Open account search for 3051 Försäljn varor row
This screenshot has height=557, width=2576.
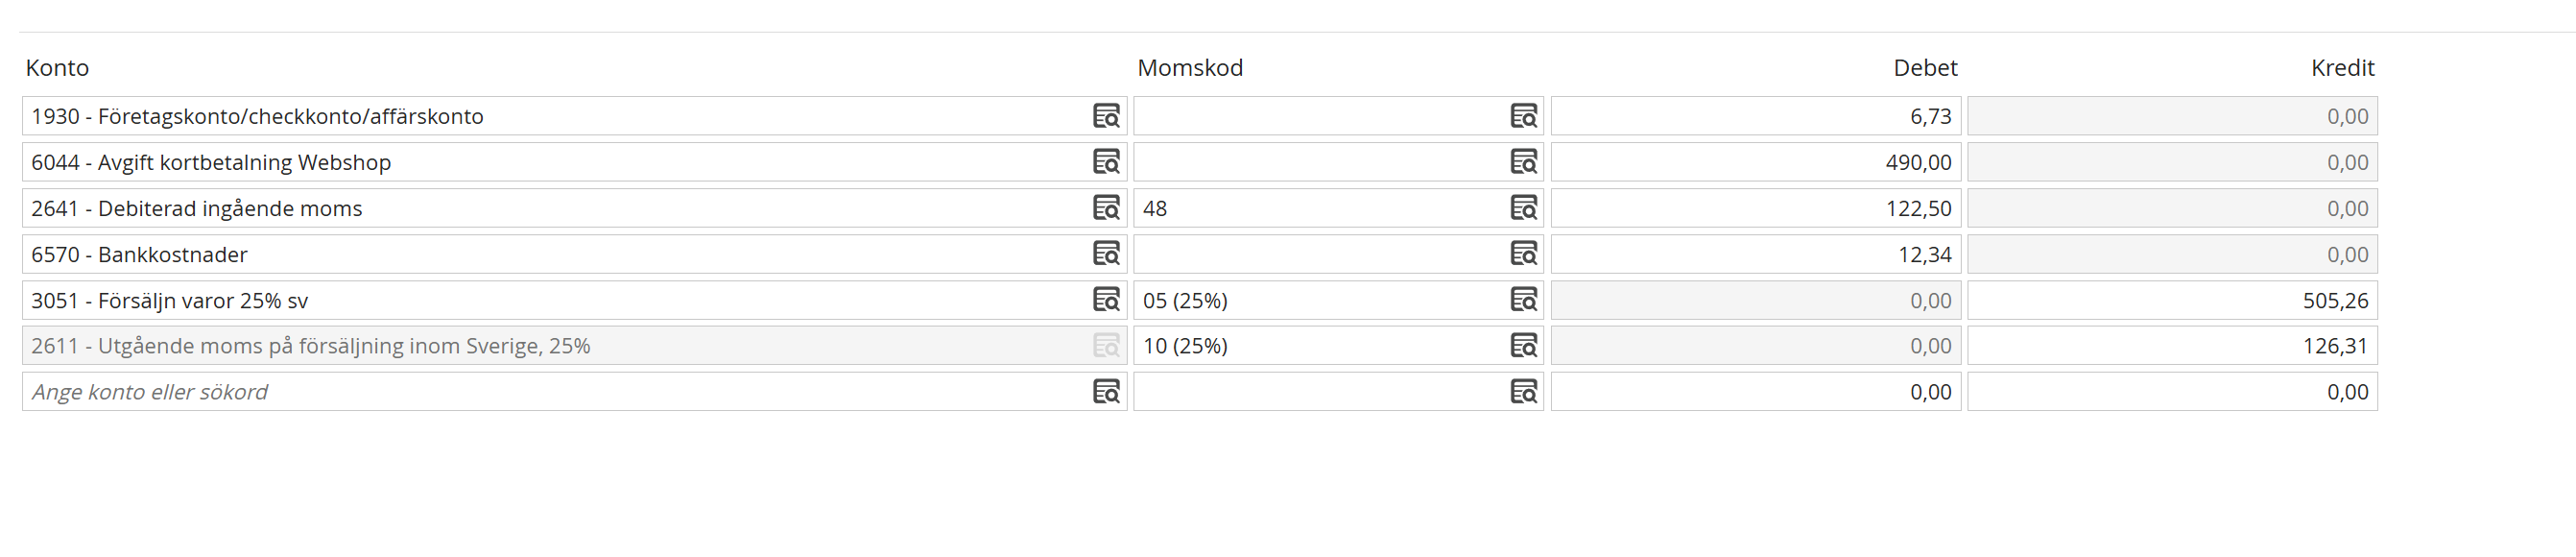coord(1106,300)
